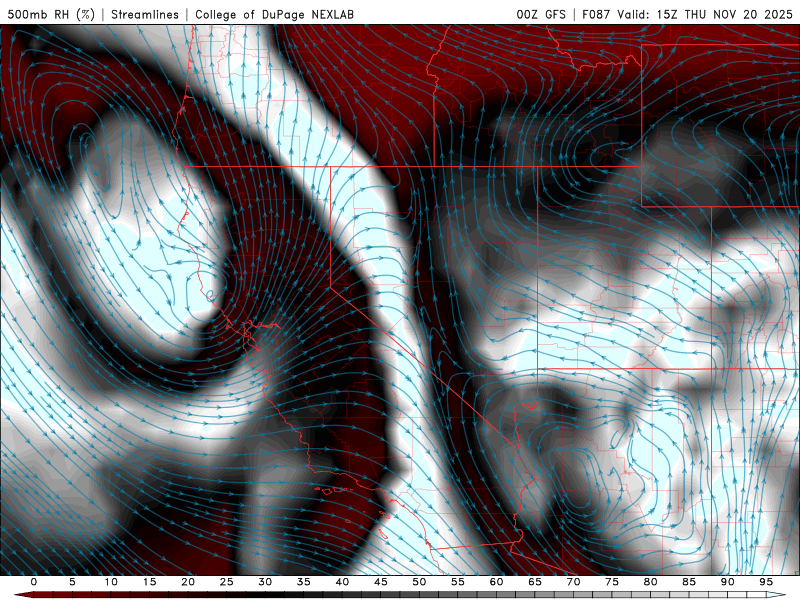
Task: Click the 30 value on the color scale
Action: 265,582
